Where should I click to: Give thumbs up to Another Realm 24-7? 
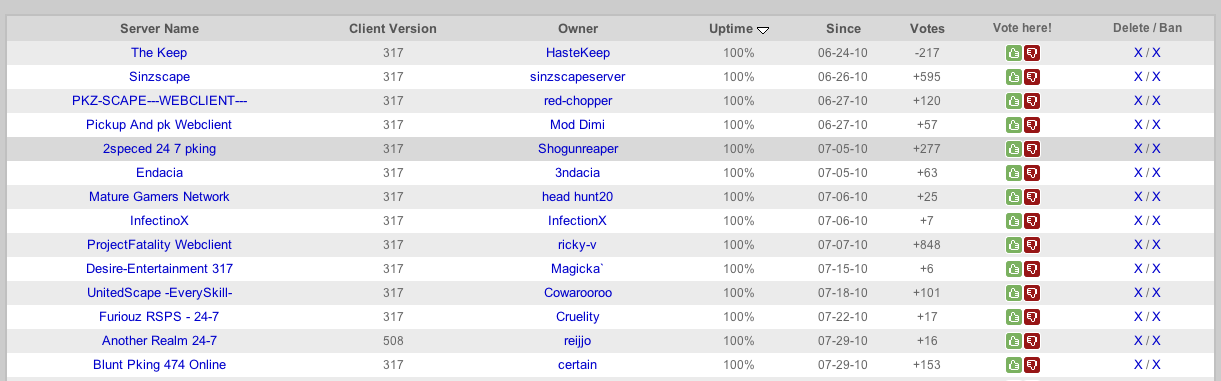click(1013, 341)
